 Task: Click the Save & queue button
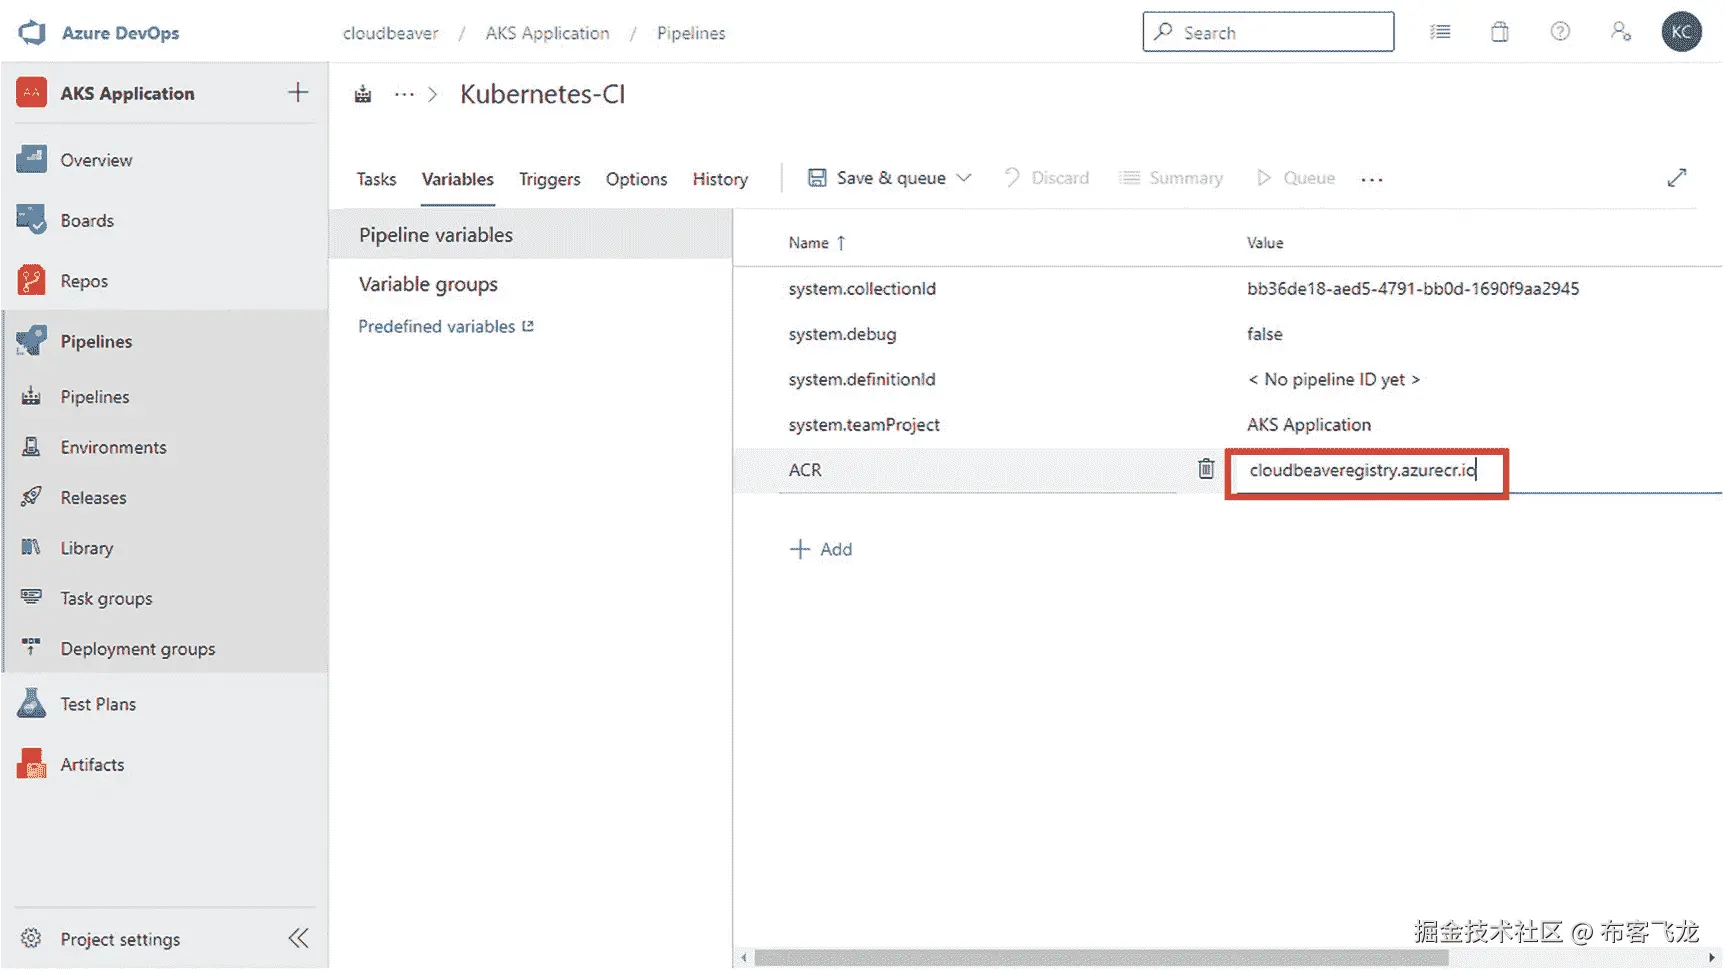(x=877, y=178)
